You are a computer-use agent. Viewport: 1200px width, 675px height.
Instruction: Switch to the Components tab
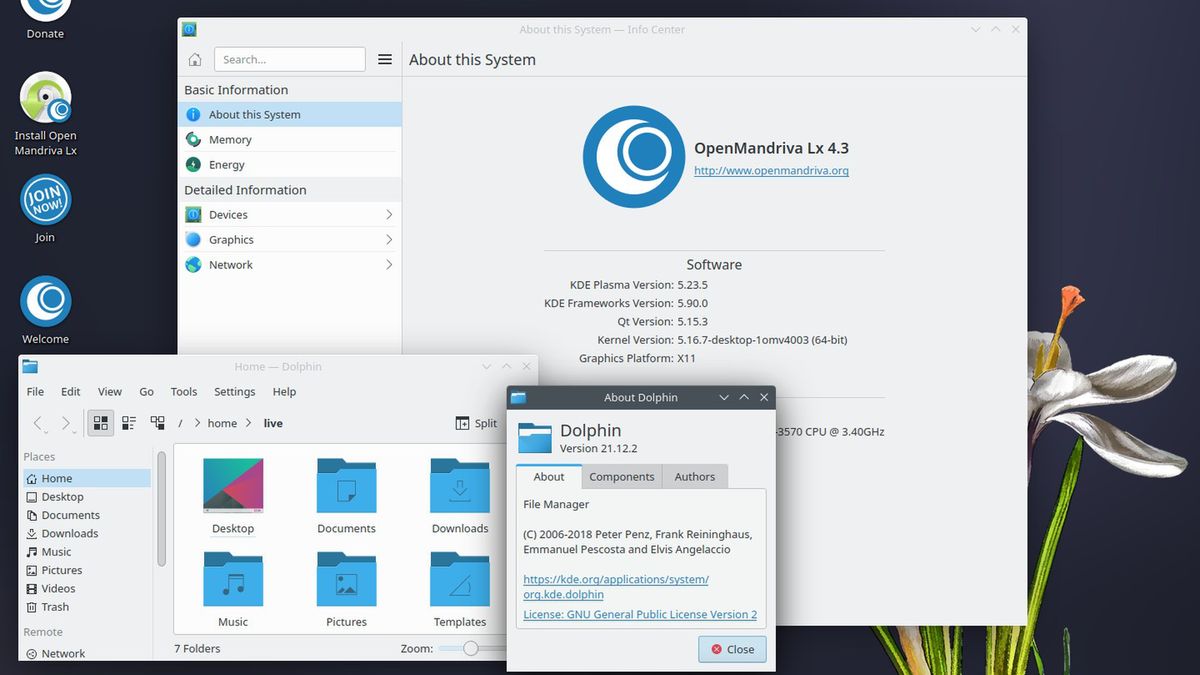pos(621,477)
